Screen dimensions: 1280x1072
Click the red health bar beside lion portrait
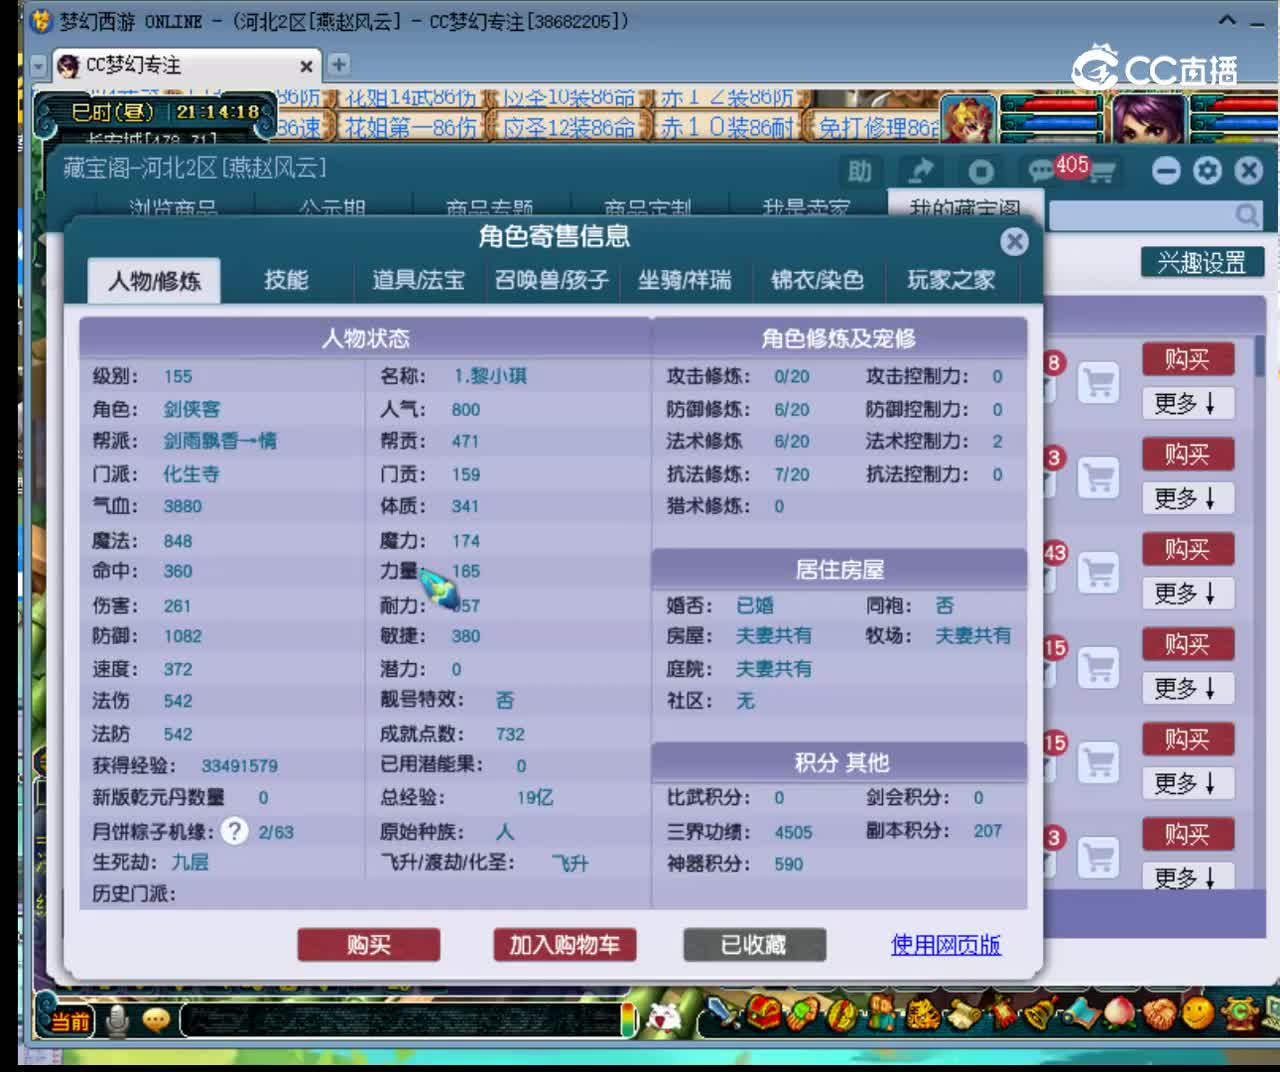click(1052, 105)
